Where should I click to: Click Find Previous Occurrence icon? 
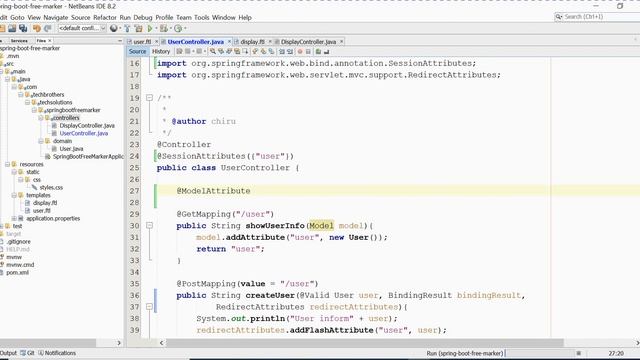(221, 51)
